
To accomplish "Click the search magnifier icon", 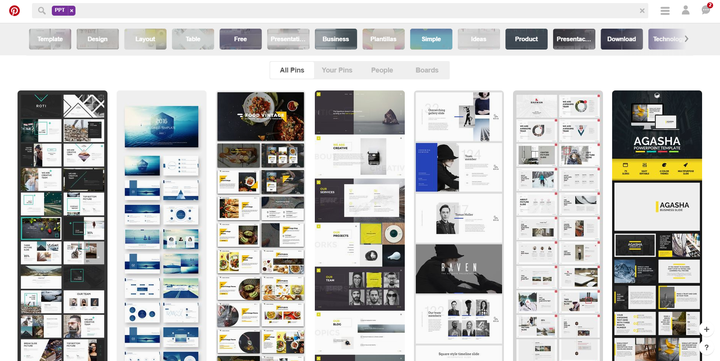I will click(42, 11).
